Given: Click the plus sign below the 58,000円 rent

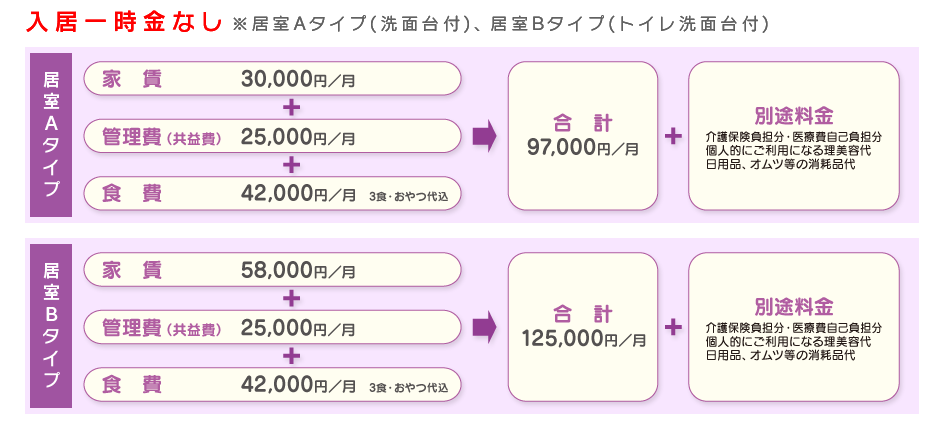Looking at the screenshot, I should coord(292,298).
